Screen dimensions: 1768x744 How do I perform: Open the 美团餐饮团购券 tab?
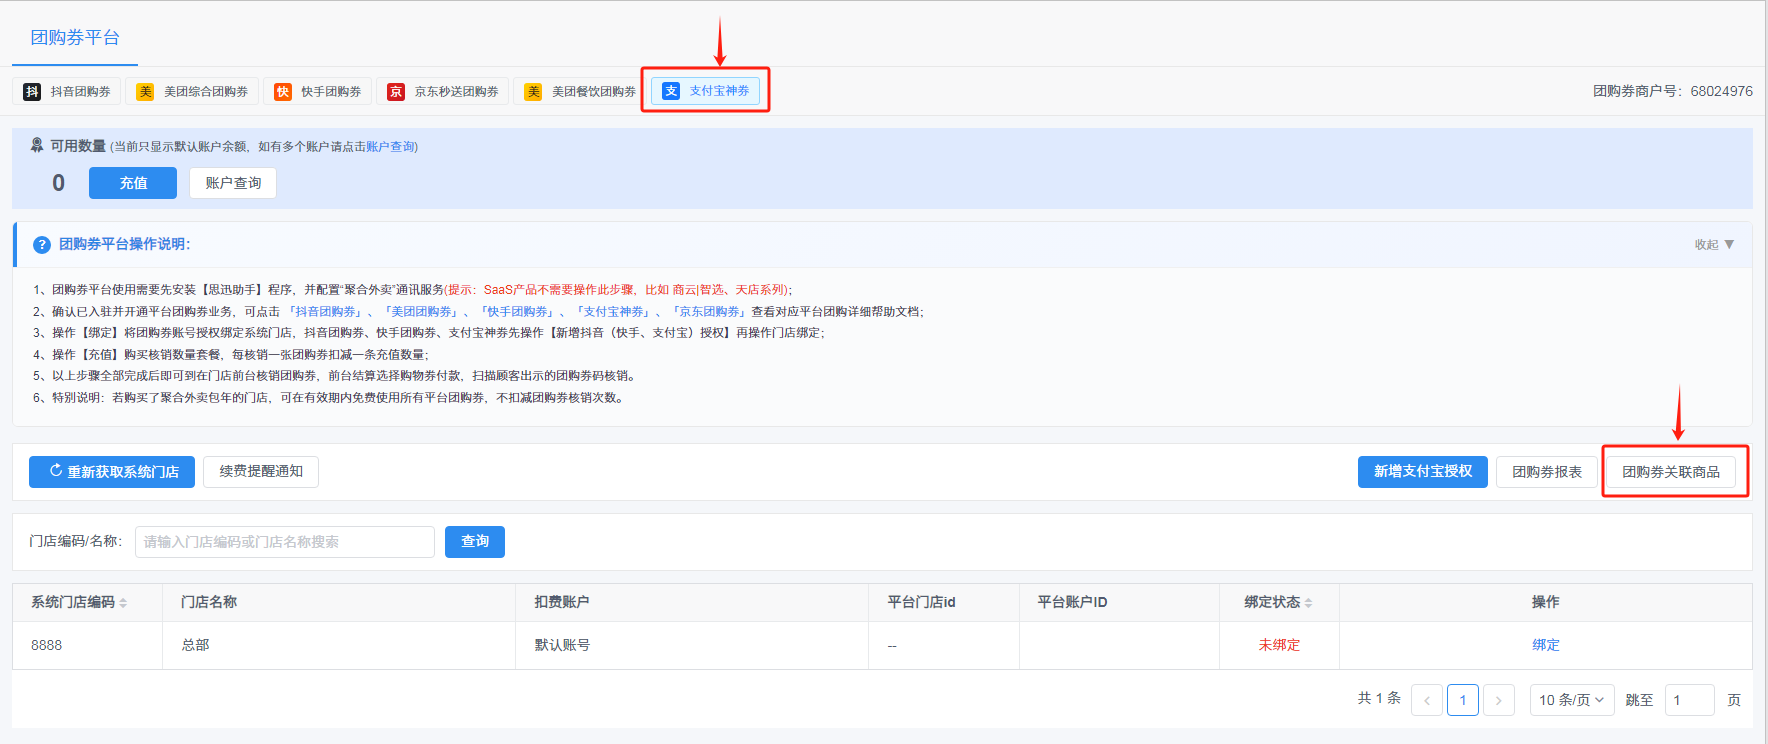coord(580,92)
